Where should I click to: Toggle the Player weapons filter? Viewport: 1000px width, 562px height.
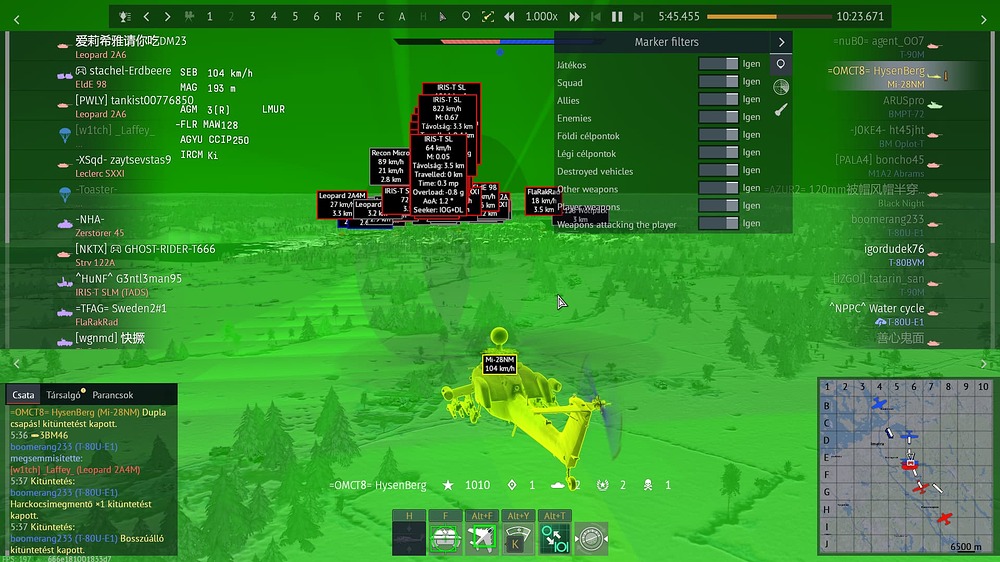[718, 205]
